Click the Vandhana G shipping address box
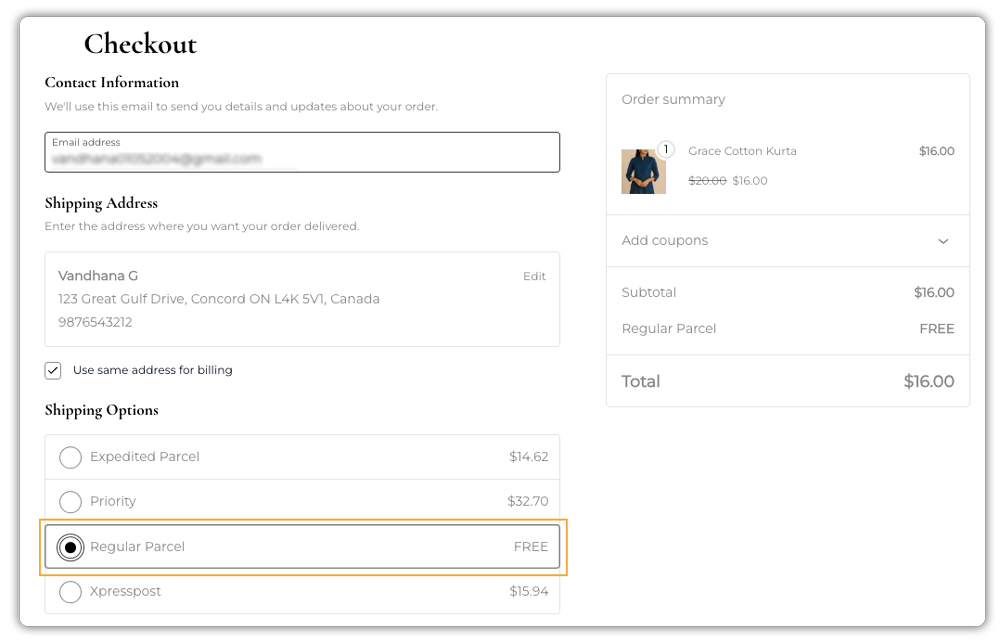Screen dimensions: 1000x643 (x=300, y=299)
